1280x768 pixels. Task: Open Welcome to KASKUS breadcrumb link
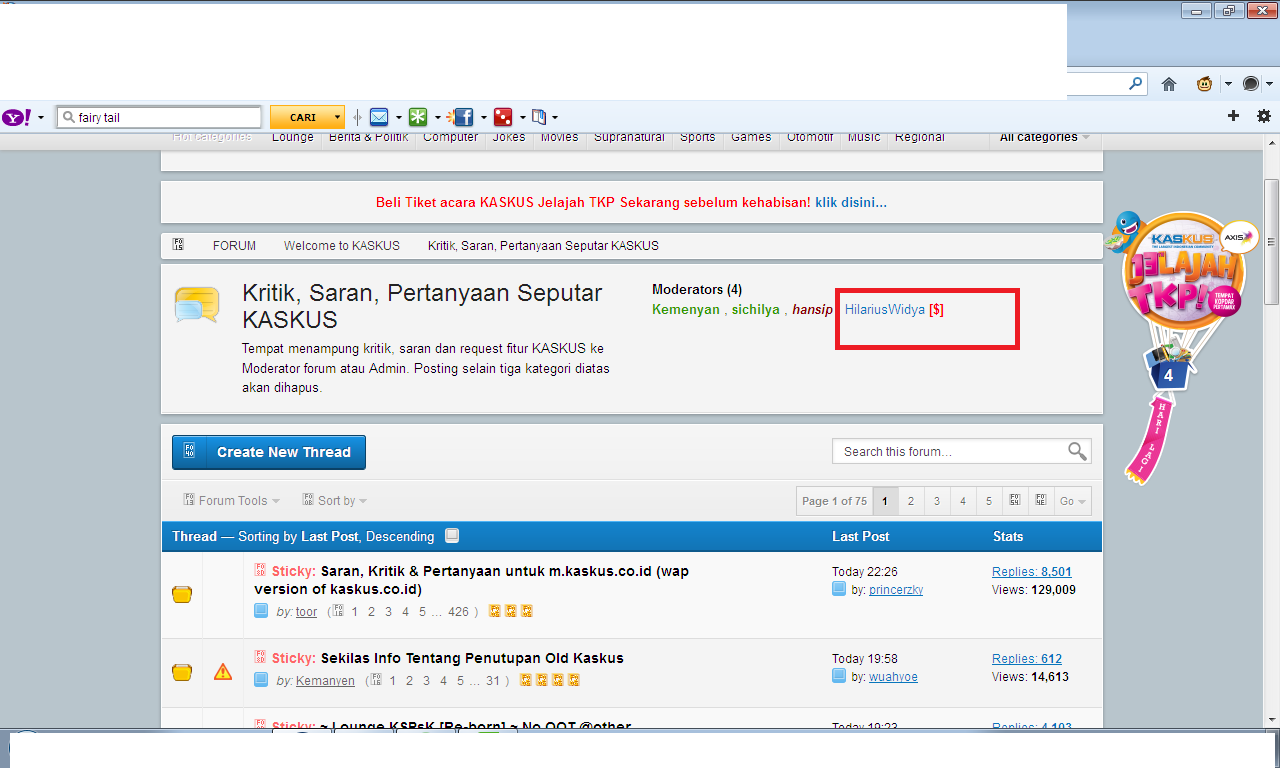[341, 245]
